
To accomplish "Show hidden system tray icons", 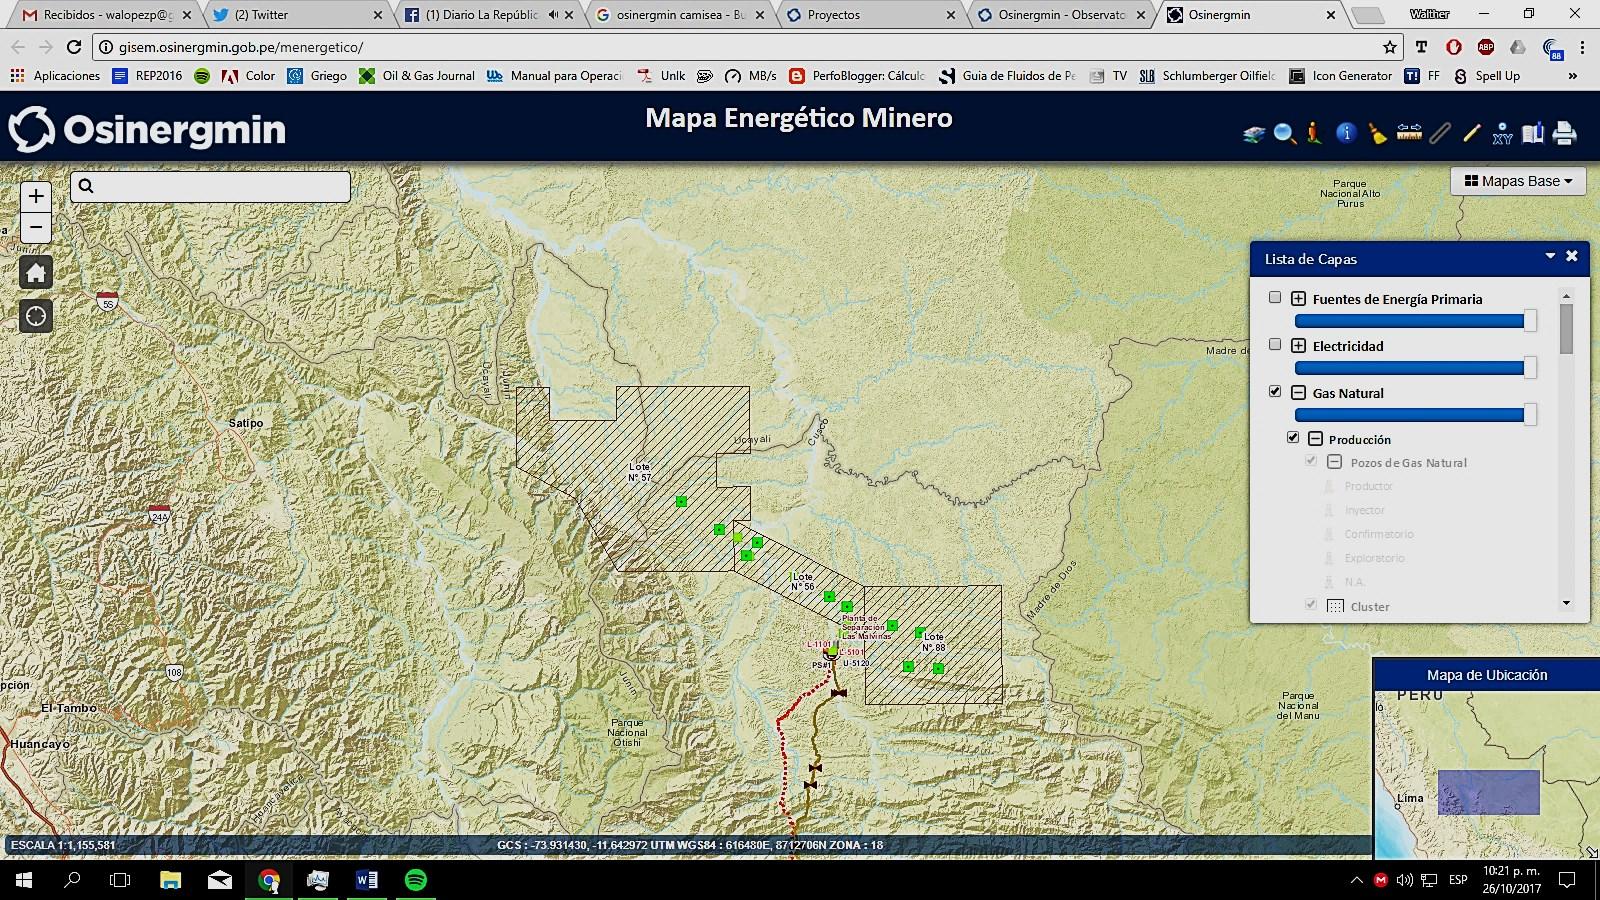I will (1357, 880).
